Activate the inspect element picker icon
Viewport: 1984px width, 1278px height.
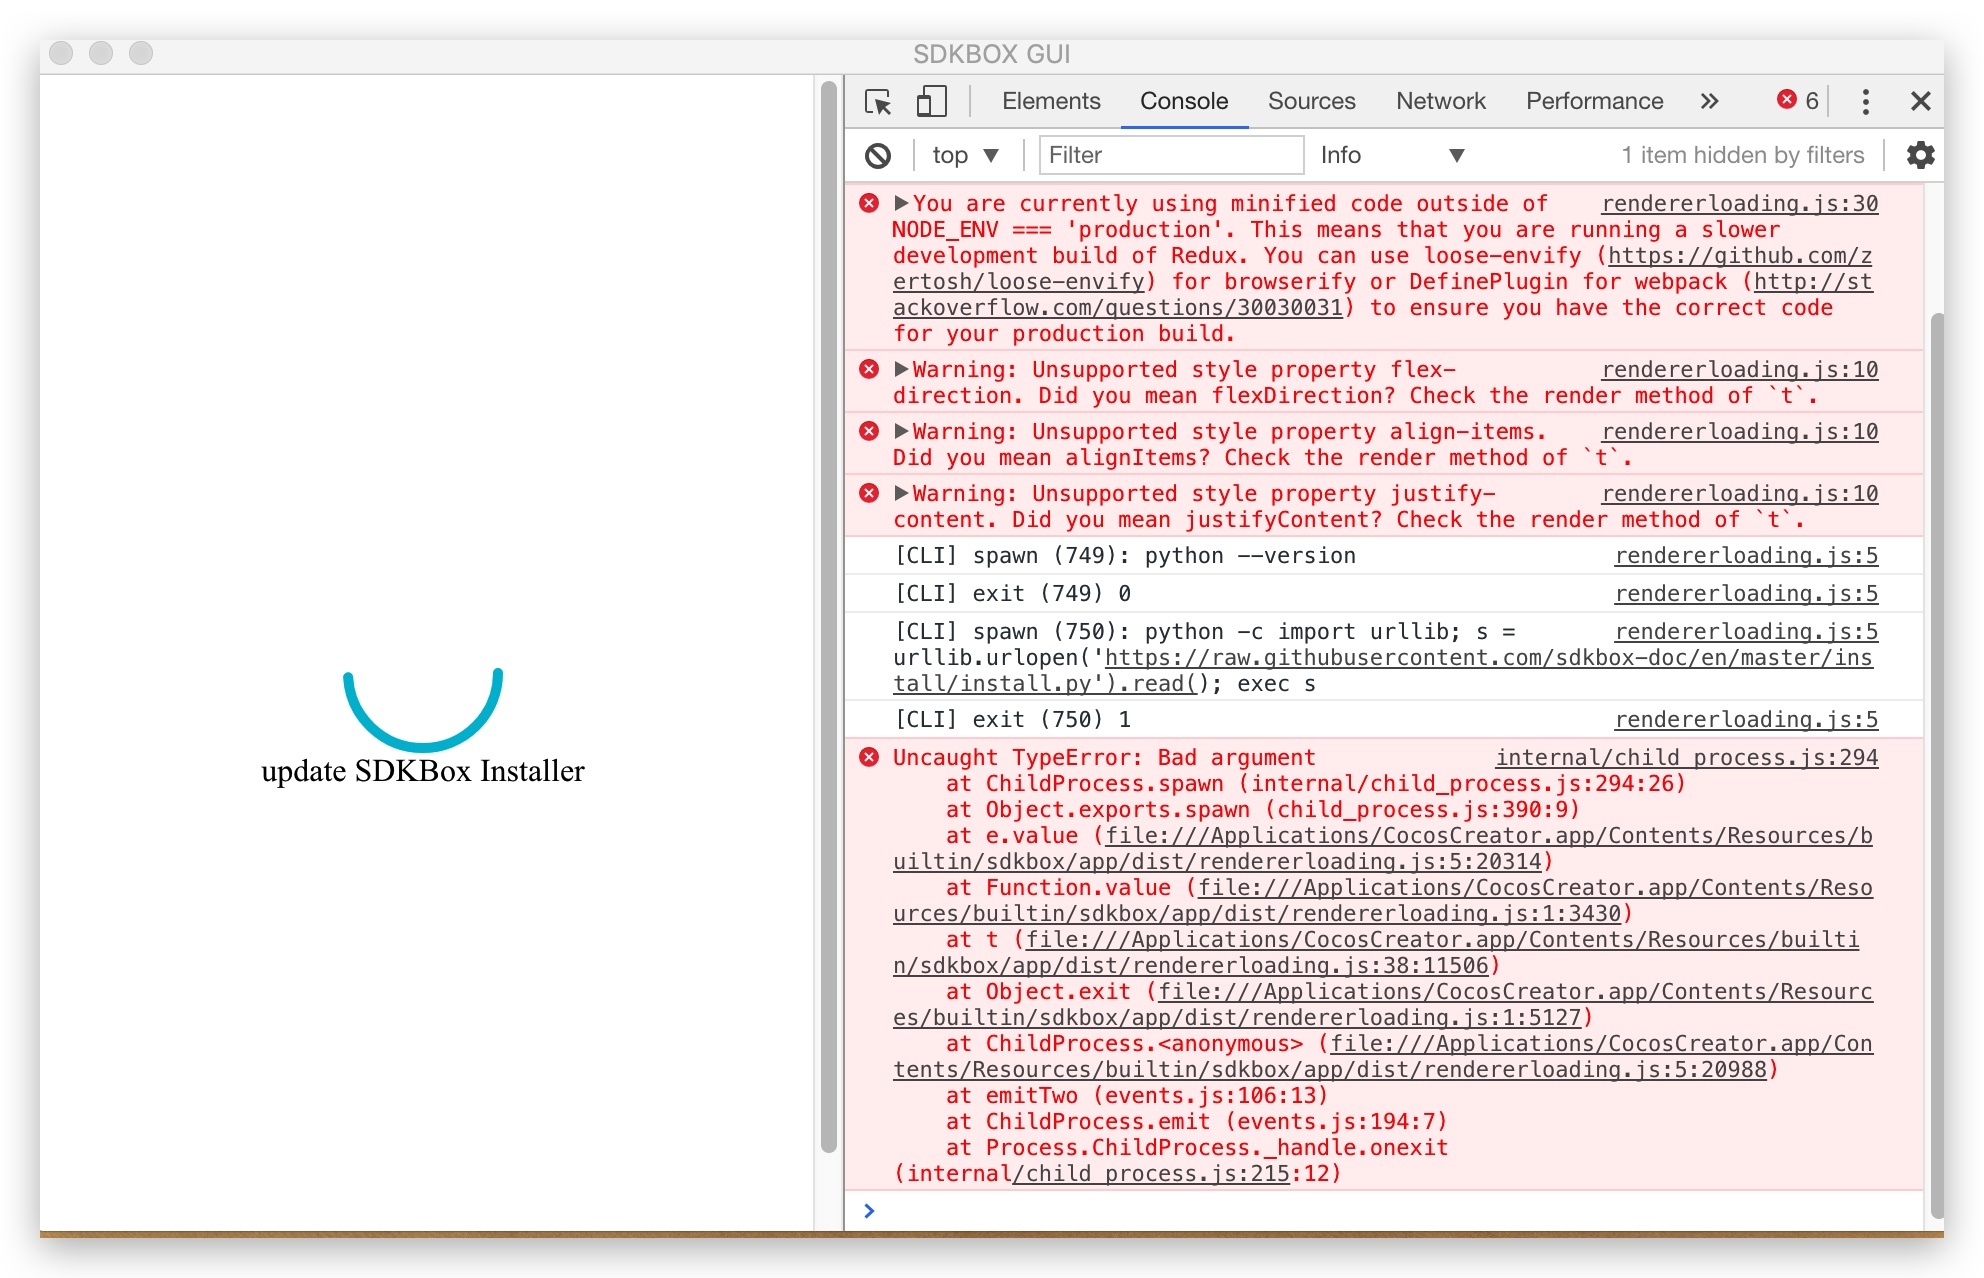pyautogui.click(x=878, y=102)
